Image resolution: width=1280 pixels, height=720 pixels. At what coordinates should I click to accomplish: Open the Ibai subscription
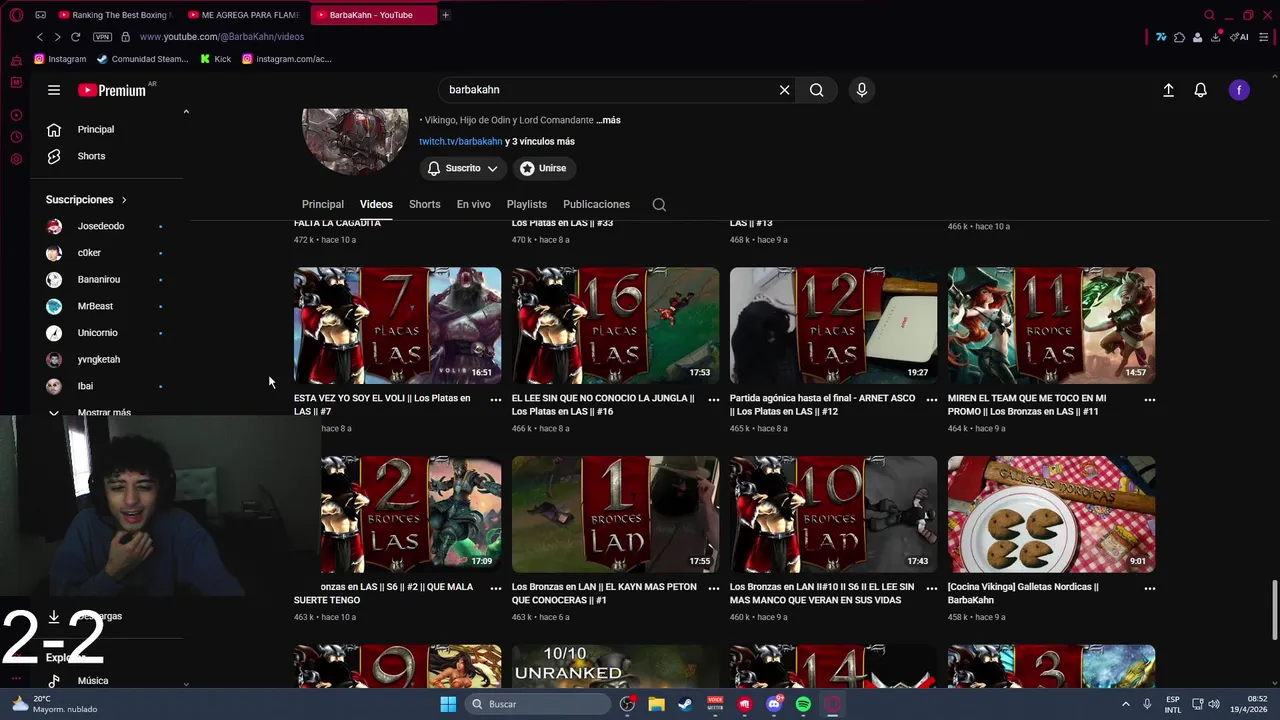(x=86, y=386)
